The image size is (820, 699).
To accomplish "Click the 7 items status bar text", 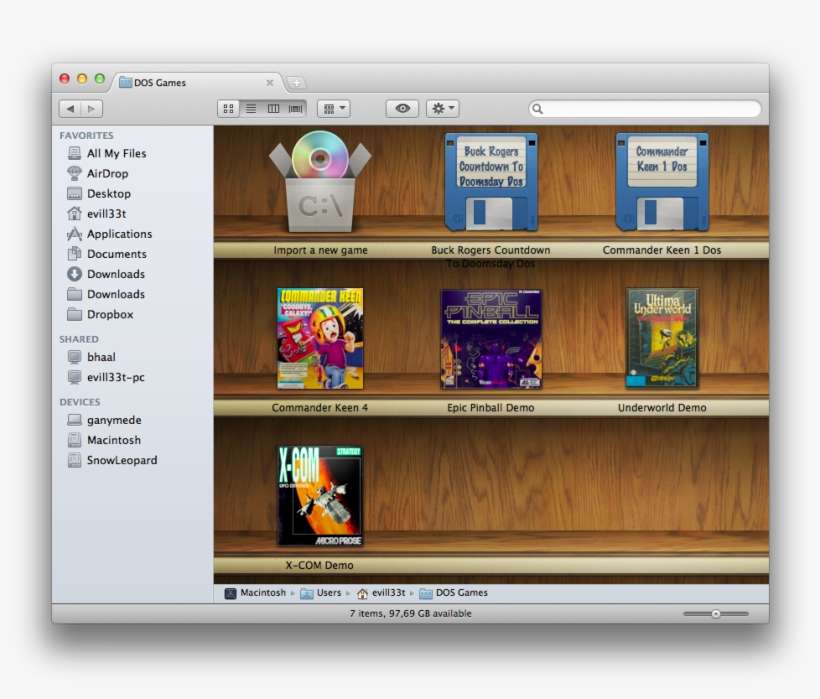I will point(411,614).
